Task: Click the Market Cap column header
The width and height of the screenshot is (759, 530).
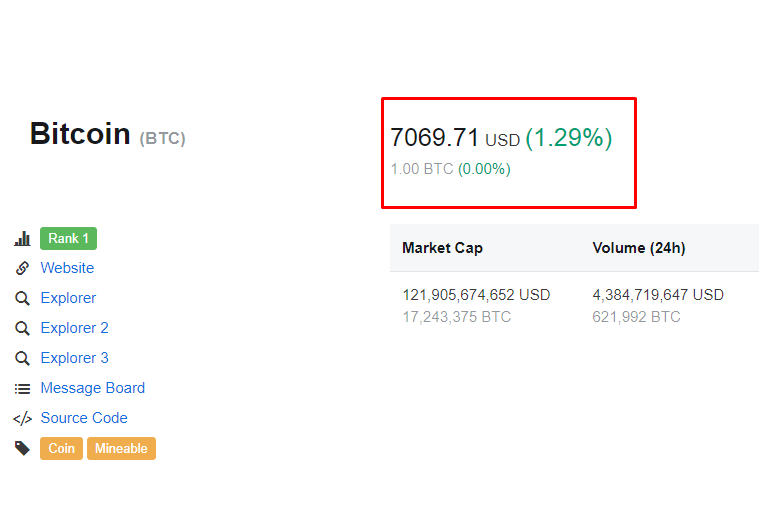Action: click(442, 248)
